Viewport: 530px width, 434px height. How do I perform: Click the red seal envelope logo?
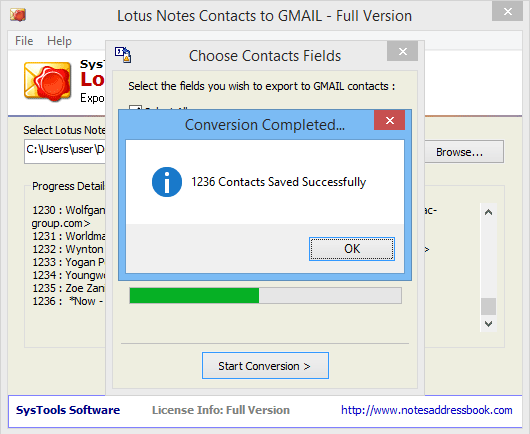coord(47,82)
